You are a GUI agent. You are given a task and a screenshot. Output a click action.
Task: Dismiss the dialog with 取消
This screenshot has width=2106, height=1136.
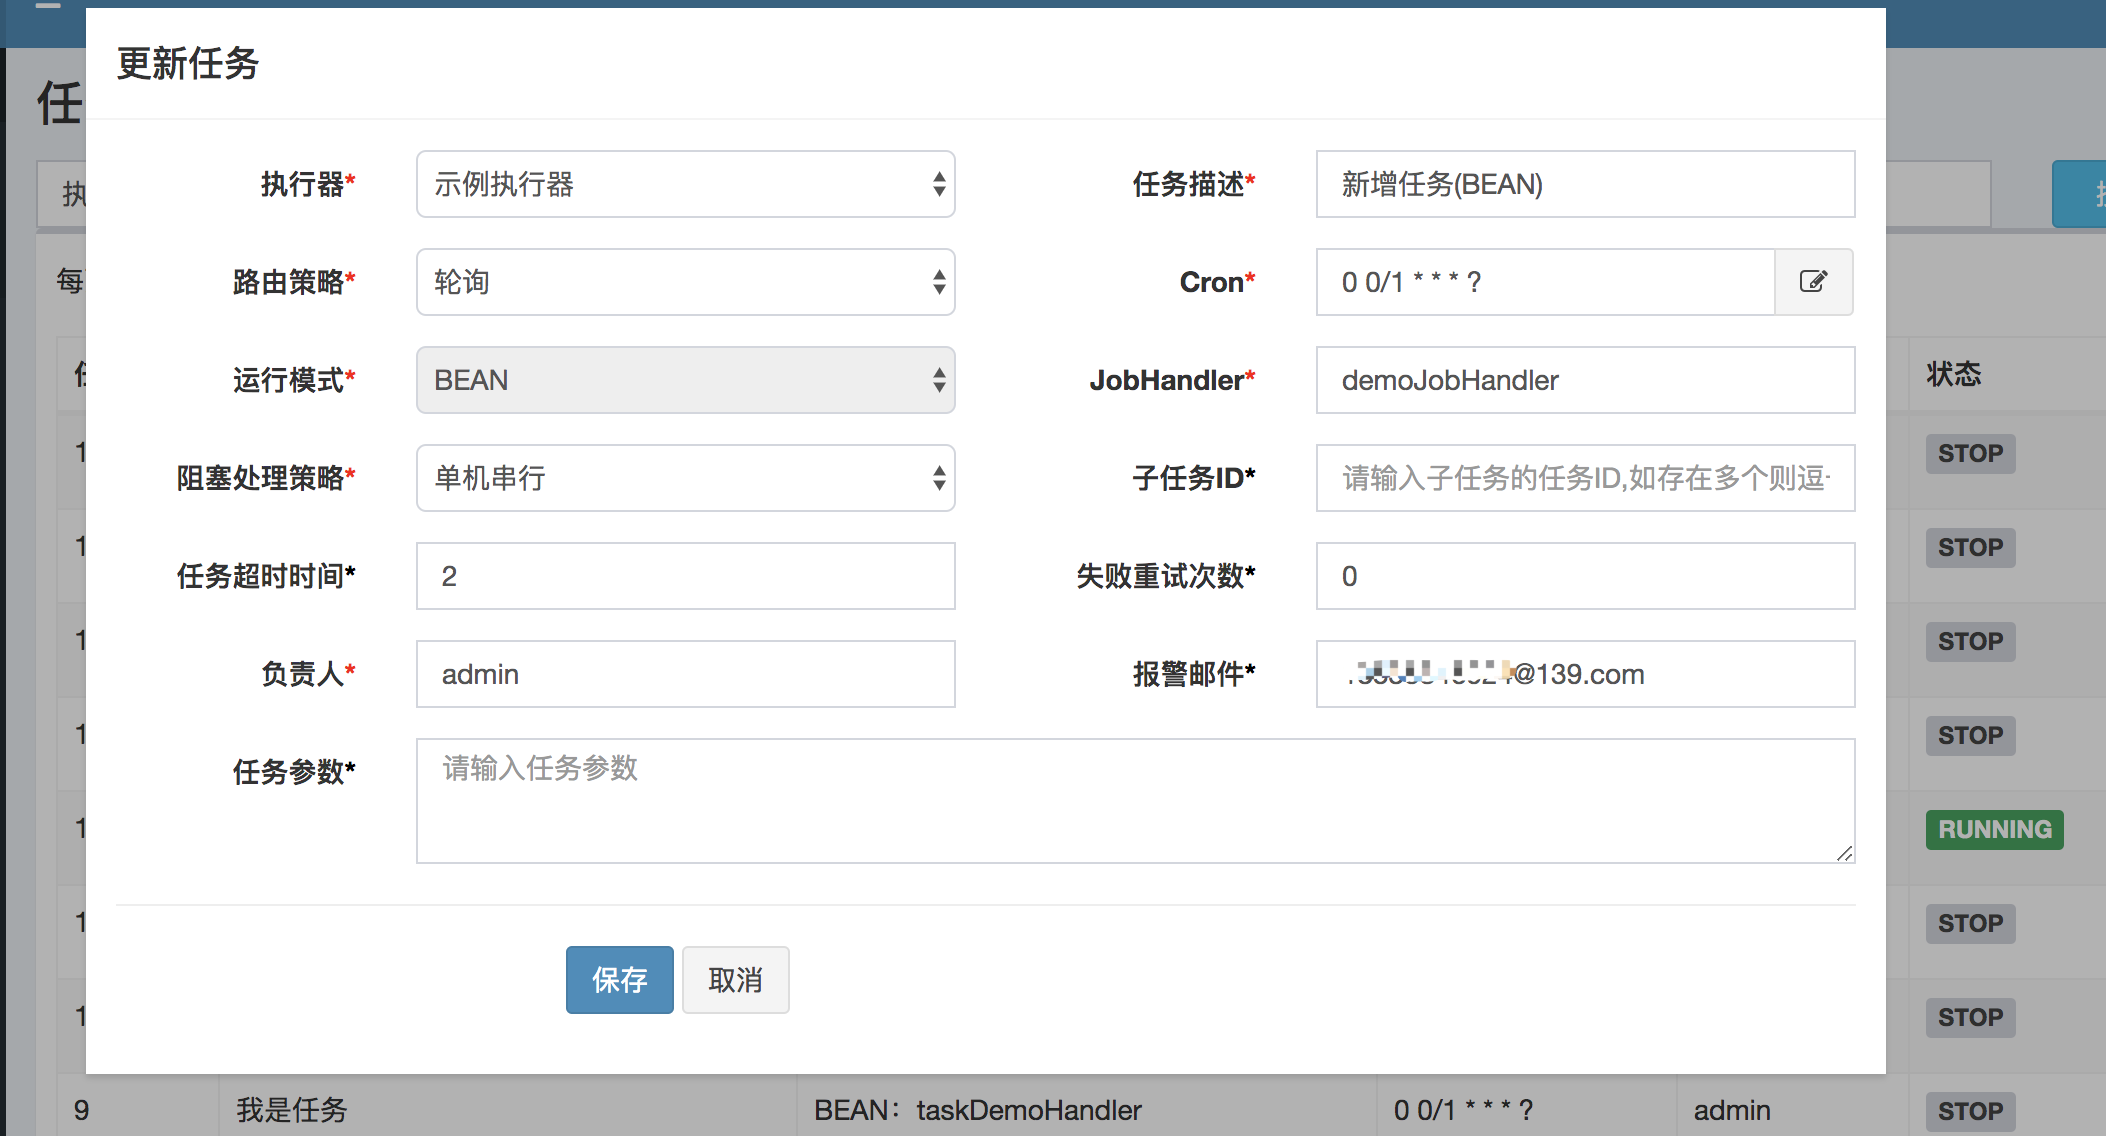pyautogui.click(x=735, y=980)
